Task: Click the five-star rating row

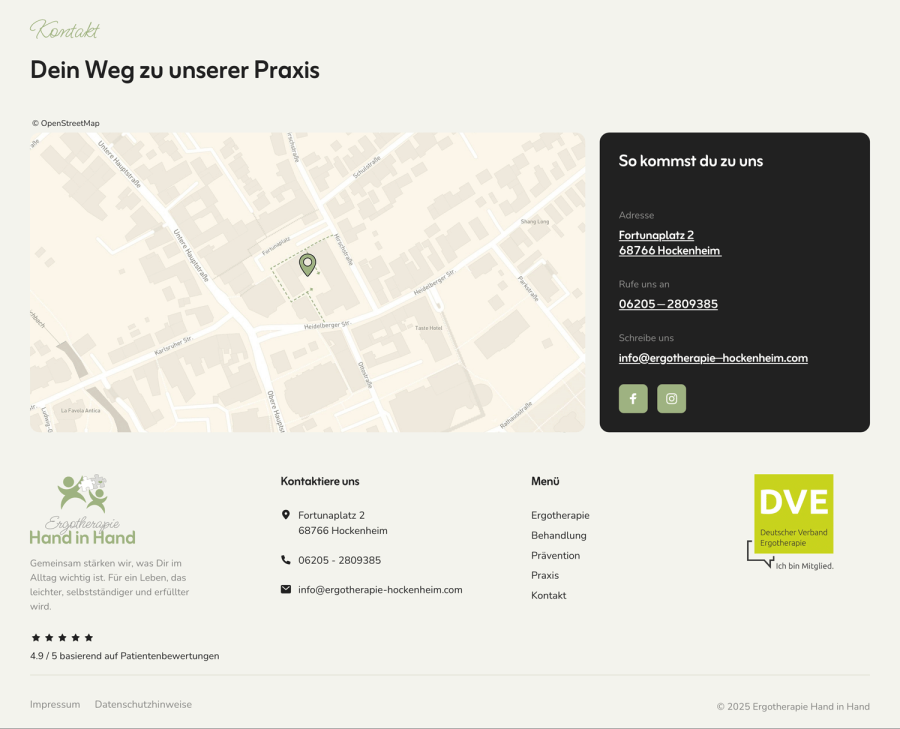Action: point(62,637)
